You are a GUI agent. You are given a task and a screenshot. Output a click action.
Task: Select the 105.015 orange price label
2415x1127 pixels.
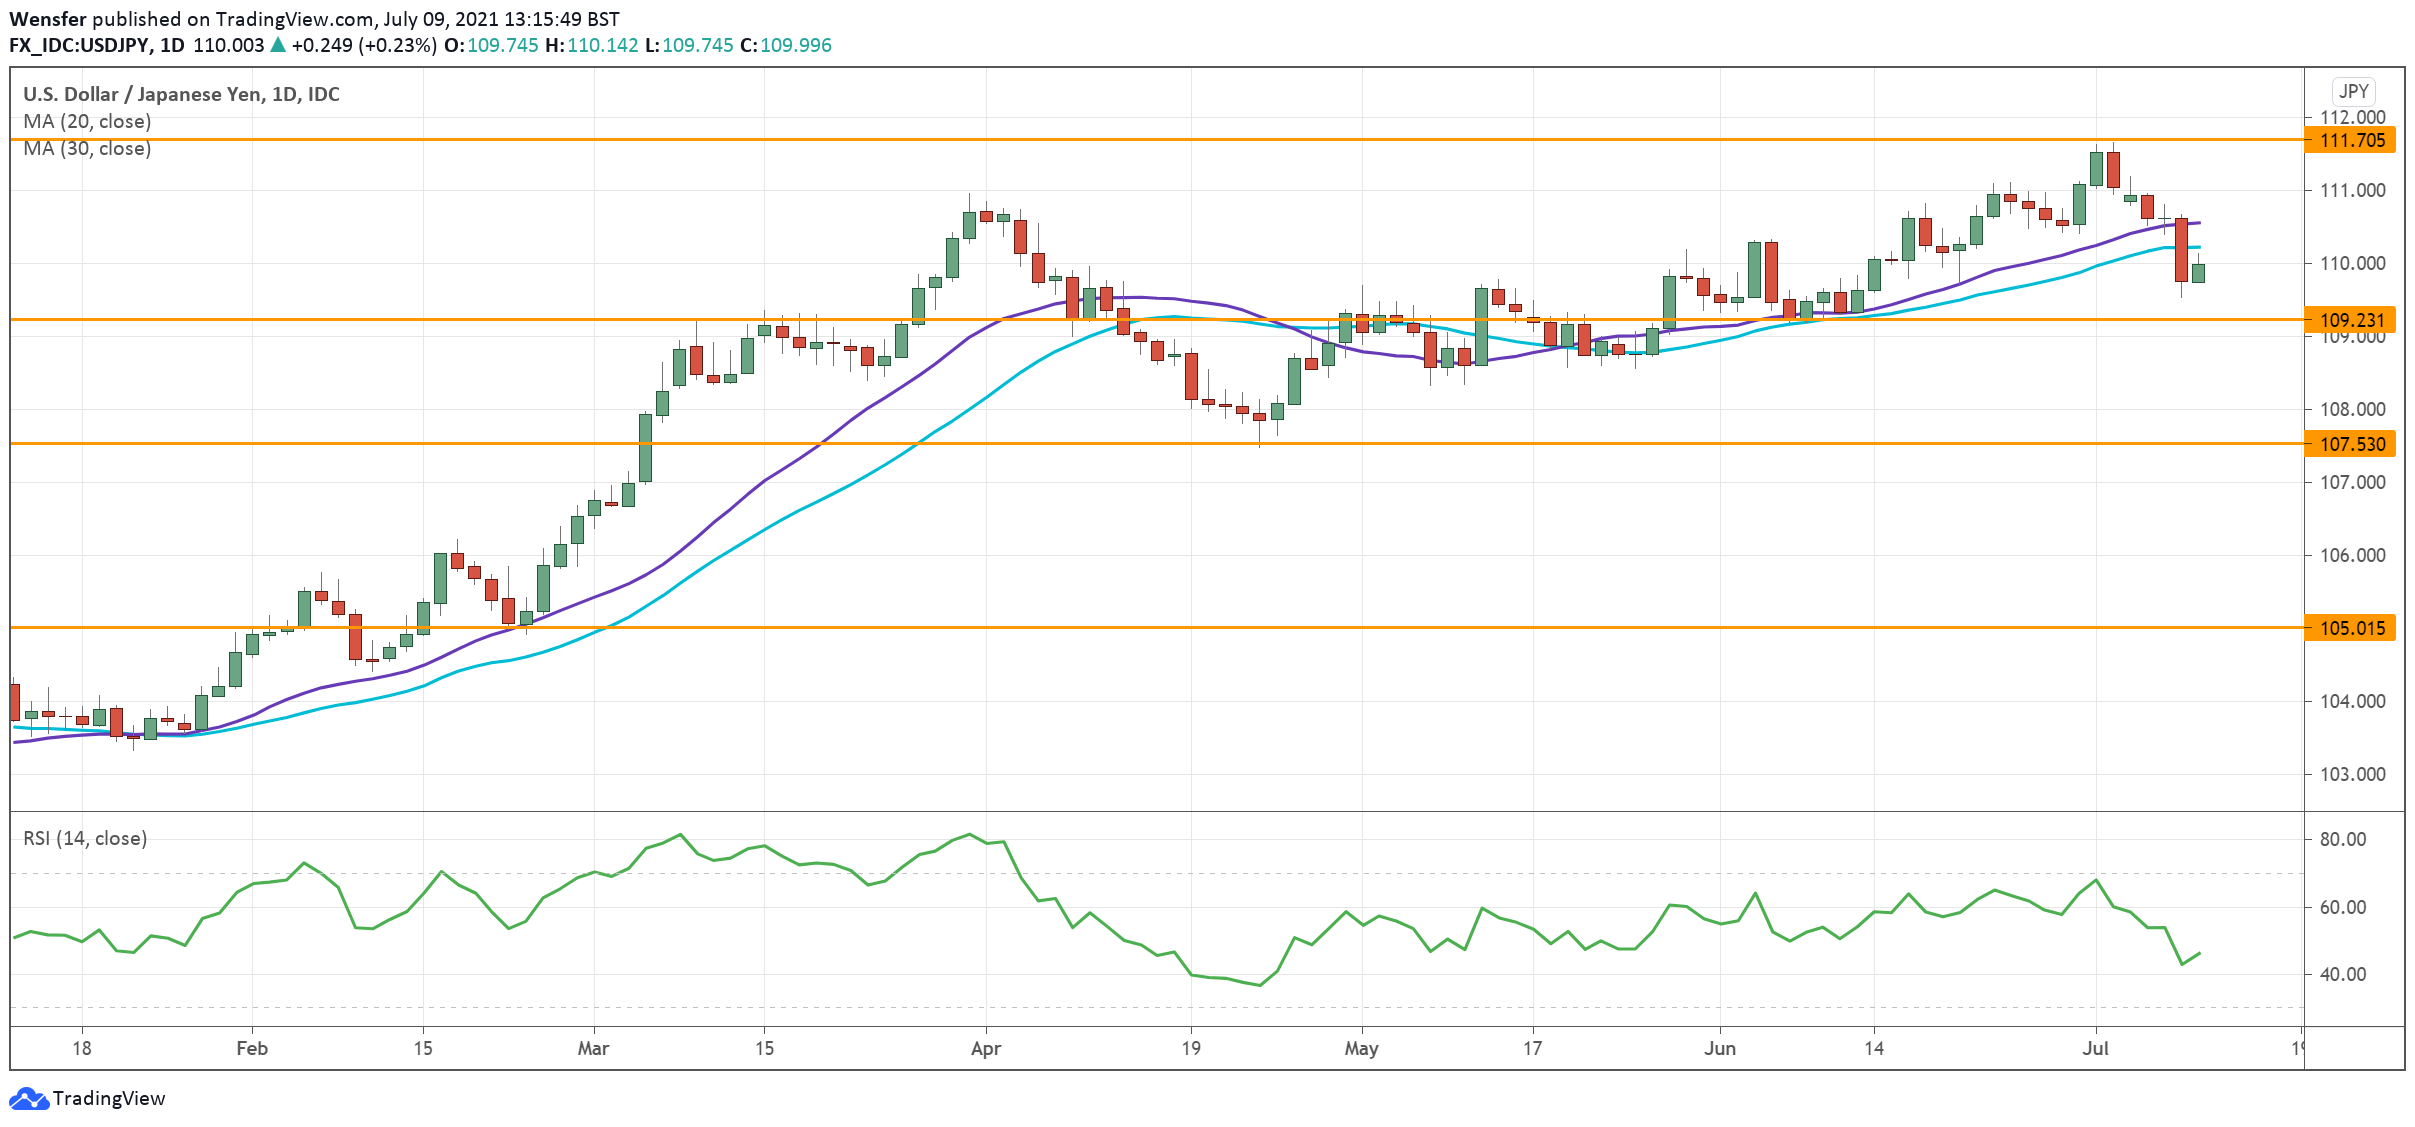pos(2351,628)
